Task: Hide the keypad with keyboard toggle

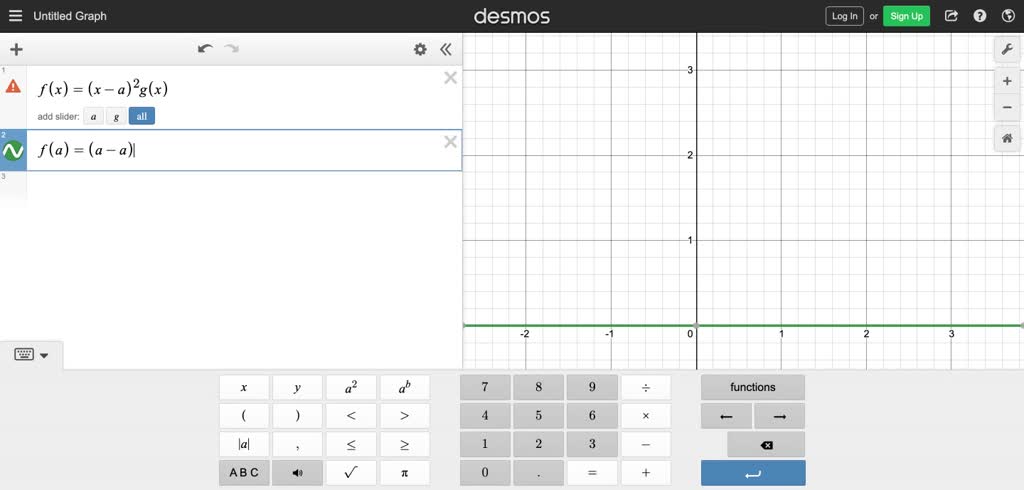Action: (x=31, y=355)
